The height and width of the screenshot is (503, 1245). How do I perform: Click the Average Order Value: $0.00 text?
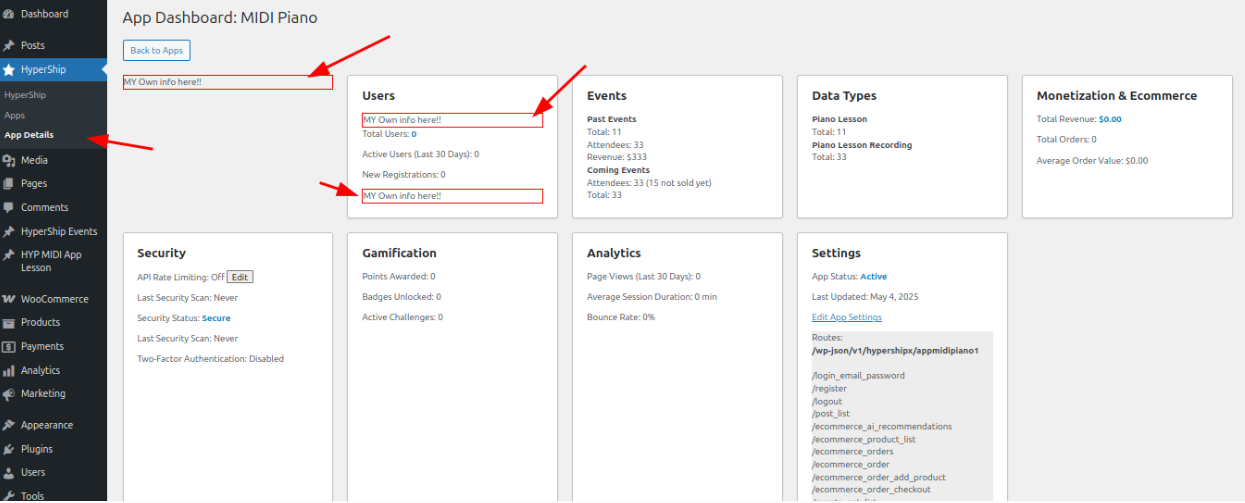pyautogui.click(x=1093, y=160)
